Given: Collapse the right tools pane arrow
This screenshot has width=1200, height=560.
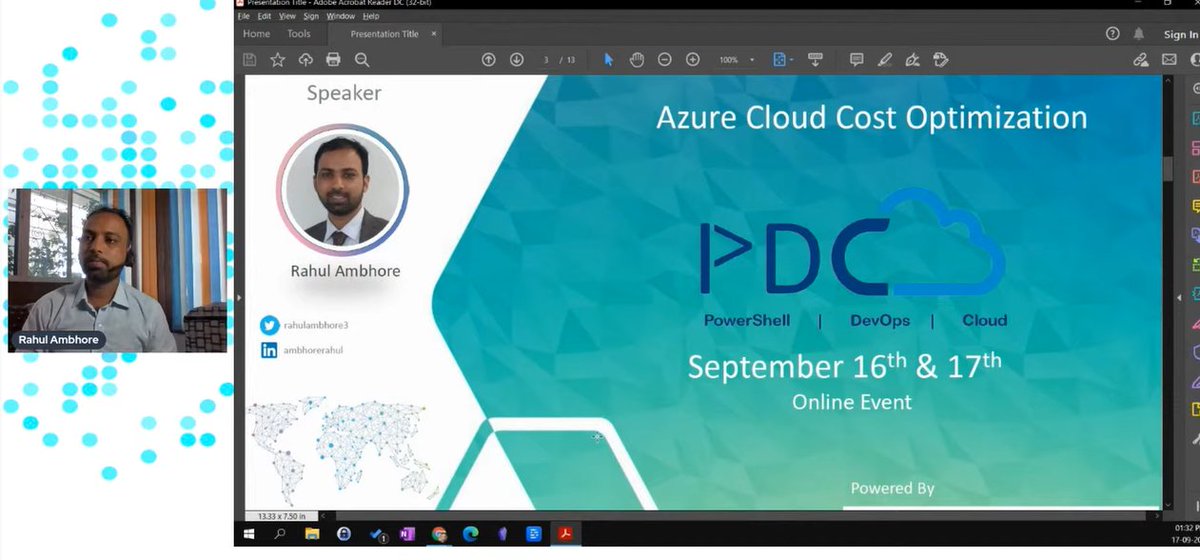Looking at the screenshot, I should pos(1178,298).
